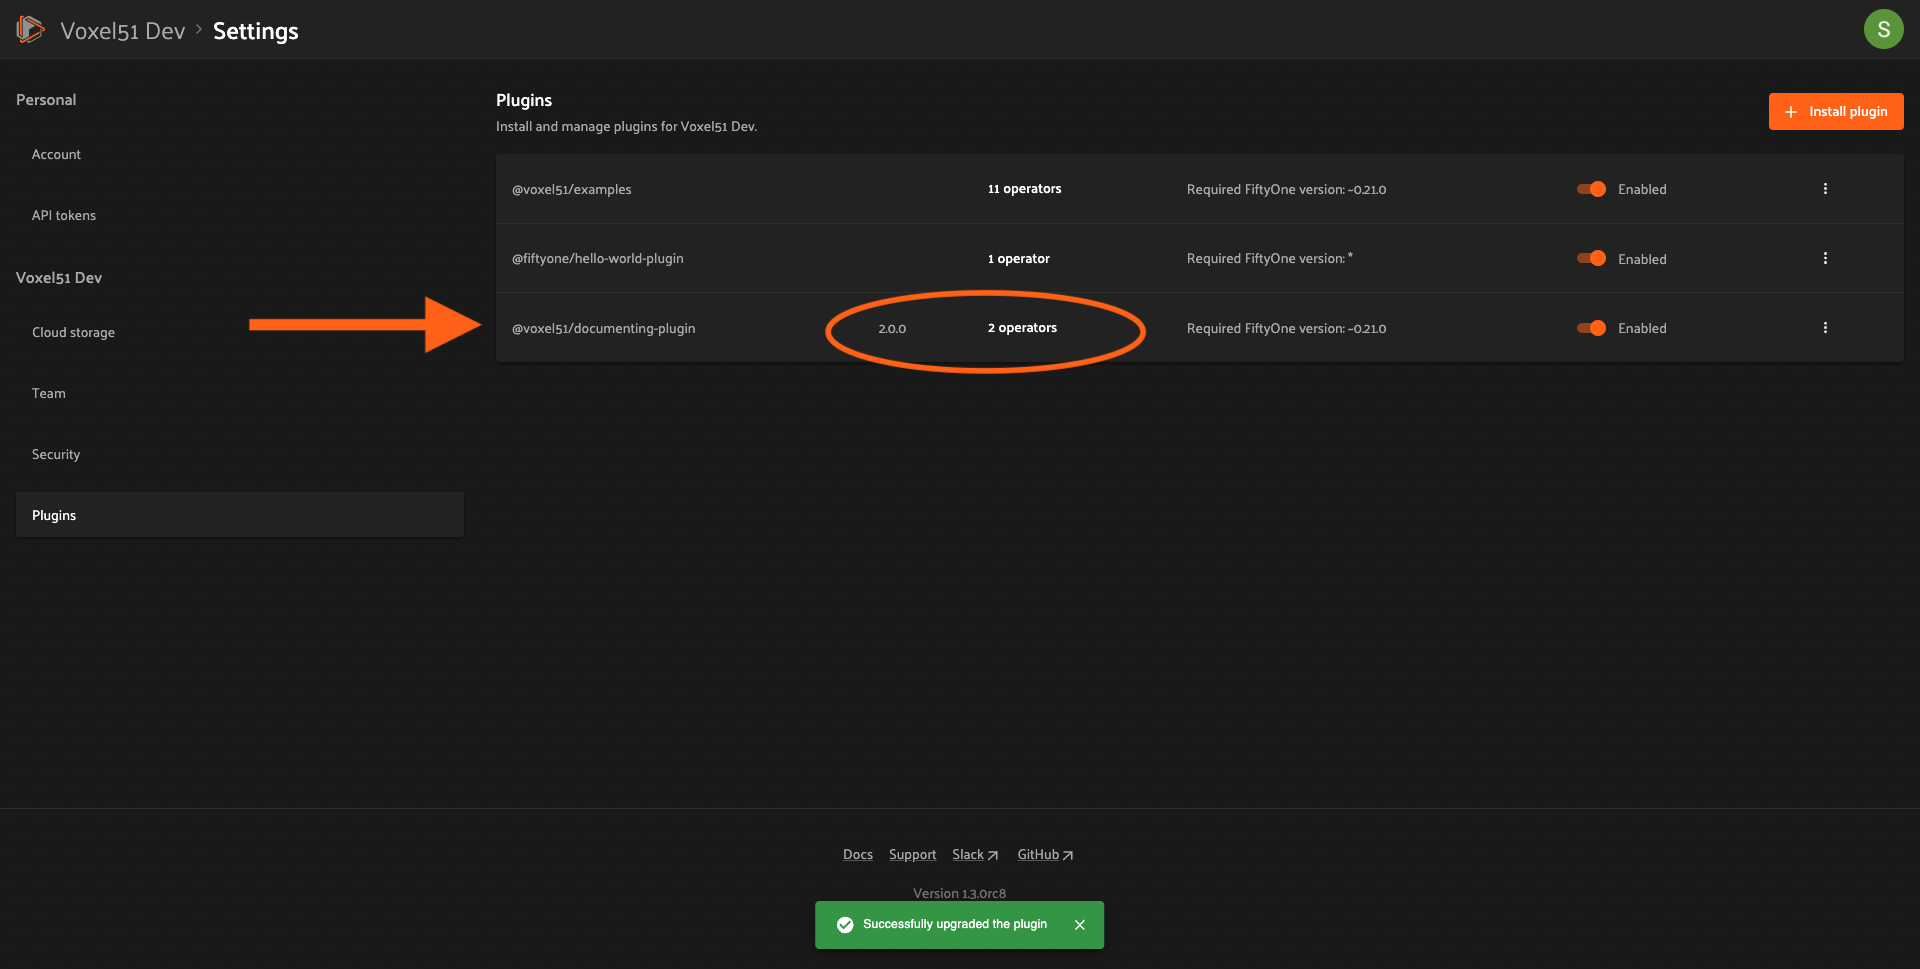Navigate to Team settings

(x=239, y=393)
